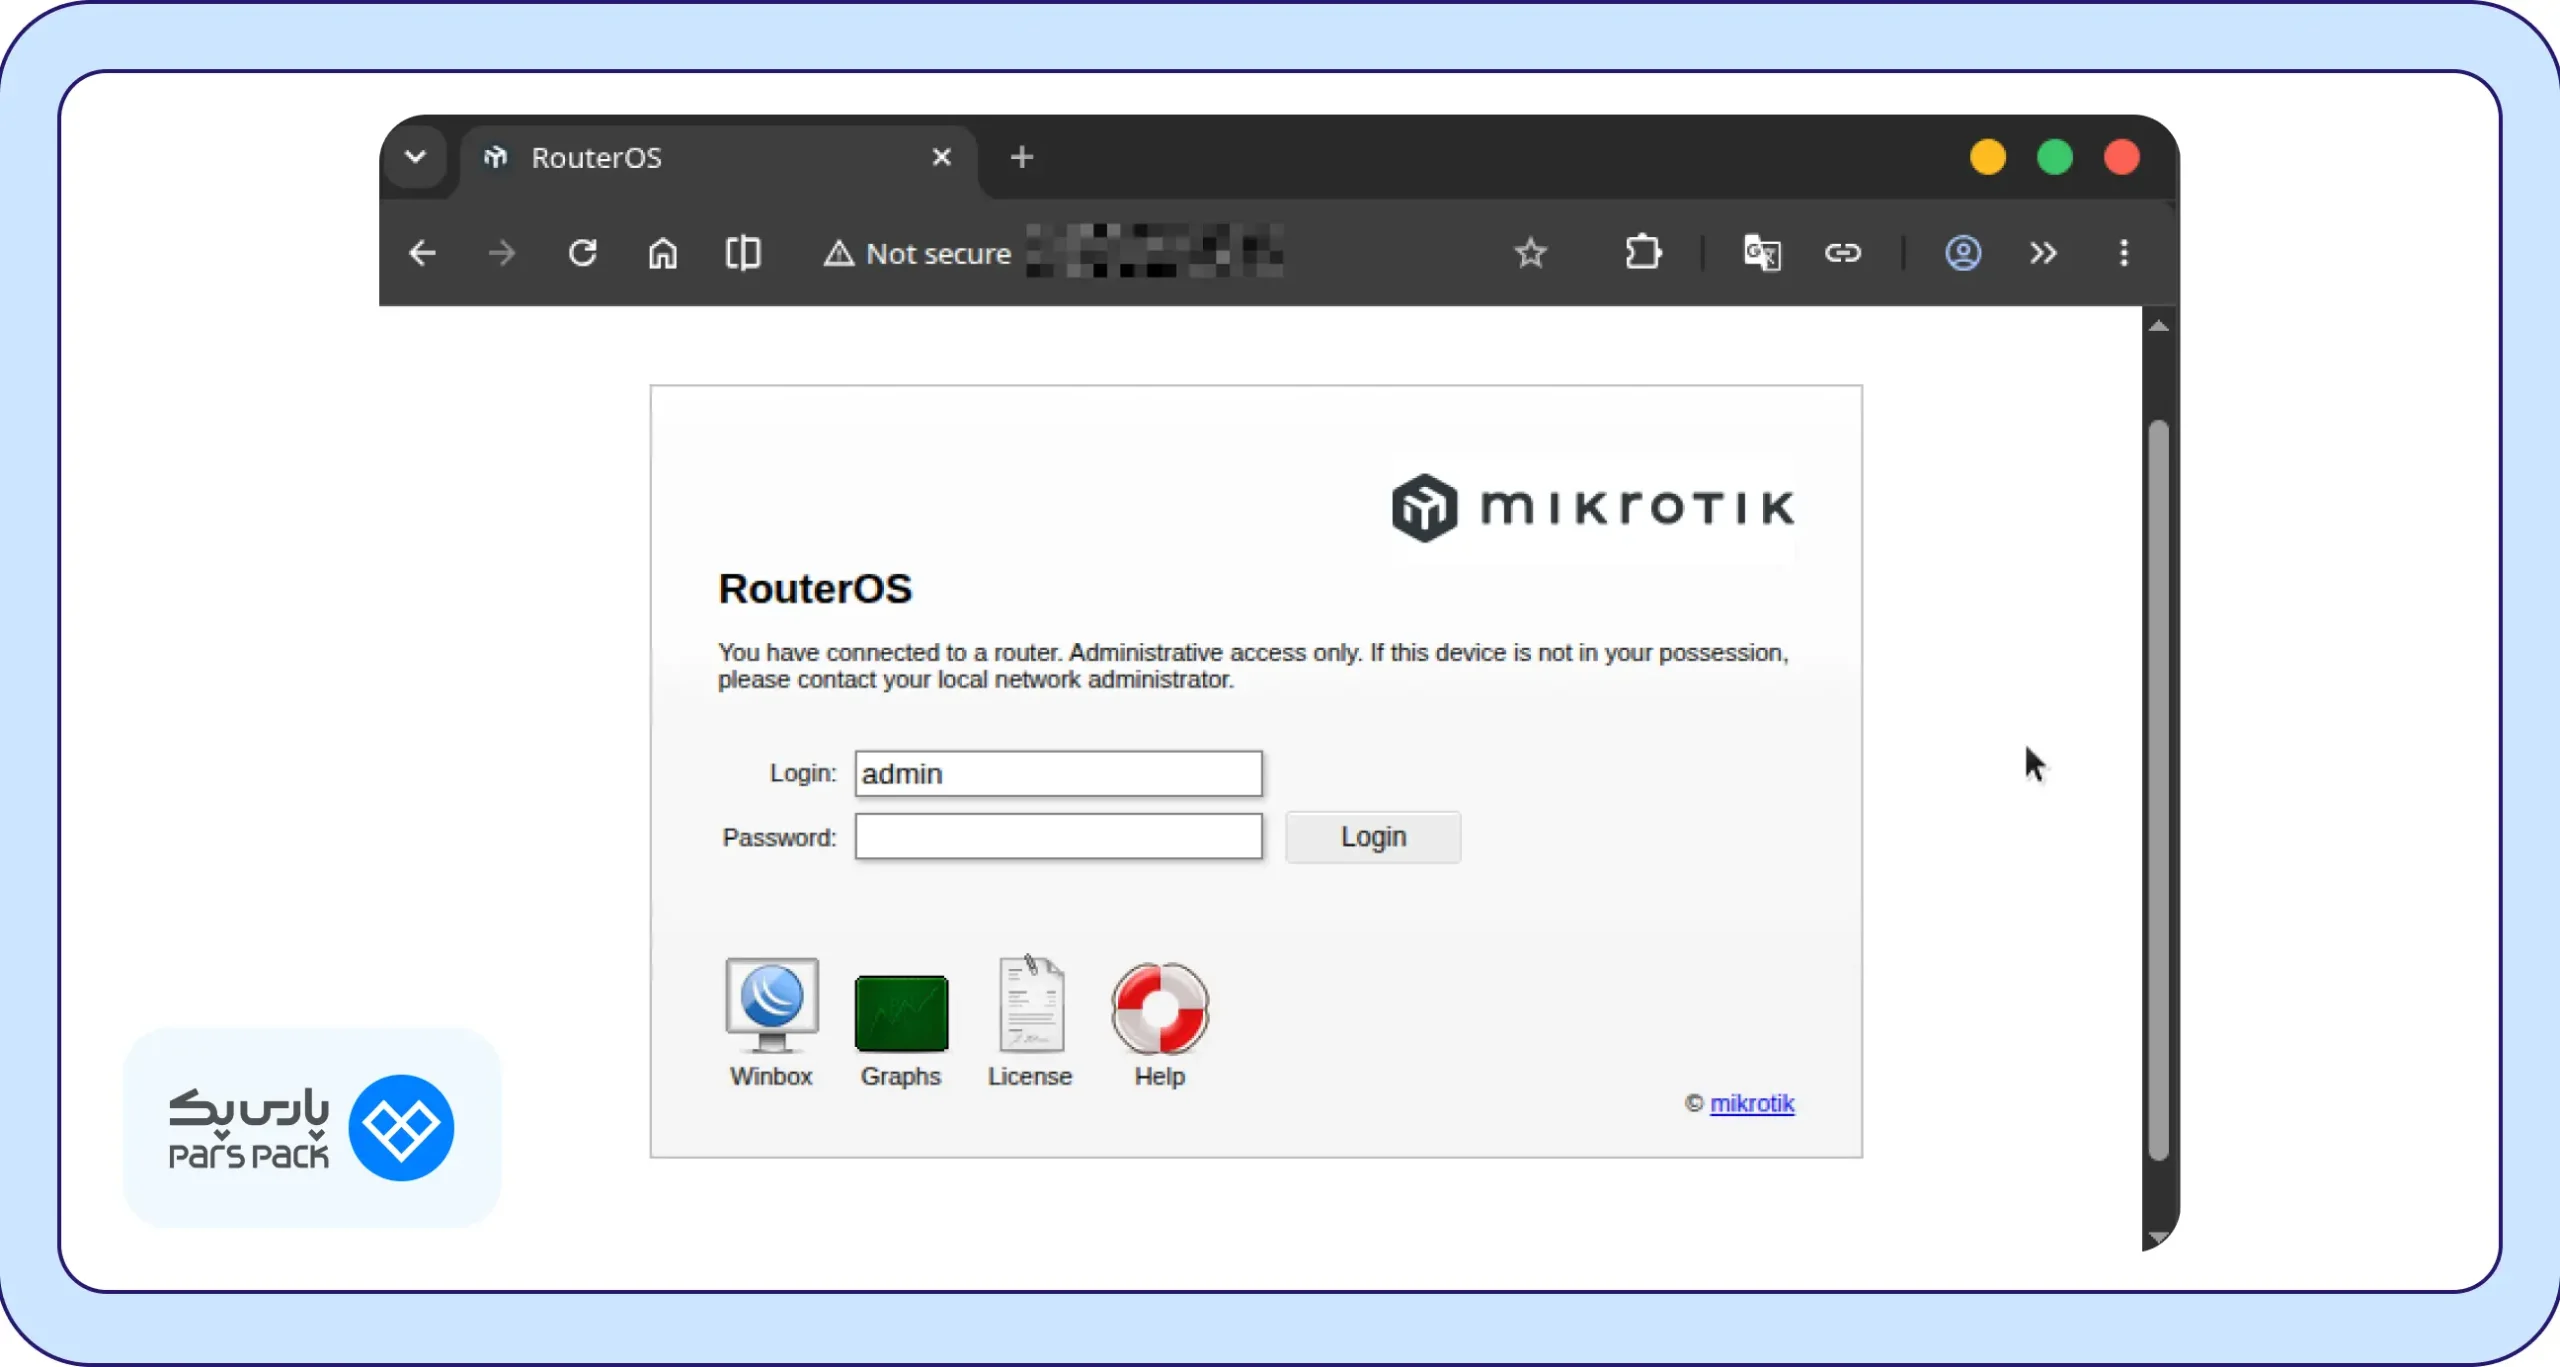Image resolution: width=2560 pixels, height=1367 pixels.
Task: Click the vertical scrollbar thumb
Action: 2159,790
